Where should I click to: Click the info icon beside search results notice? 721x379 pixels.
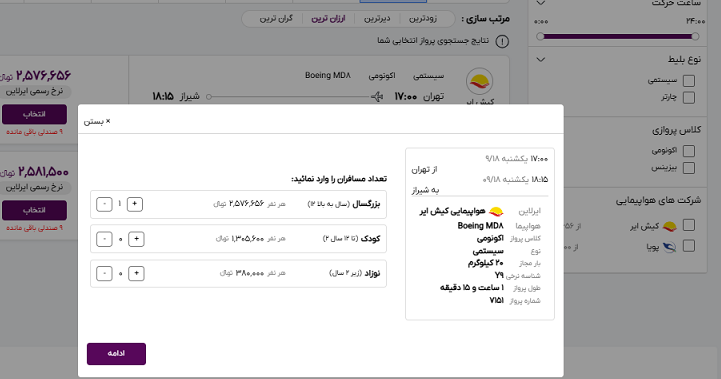click(502, 42)
